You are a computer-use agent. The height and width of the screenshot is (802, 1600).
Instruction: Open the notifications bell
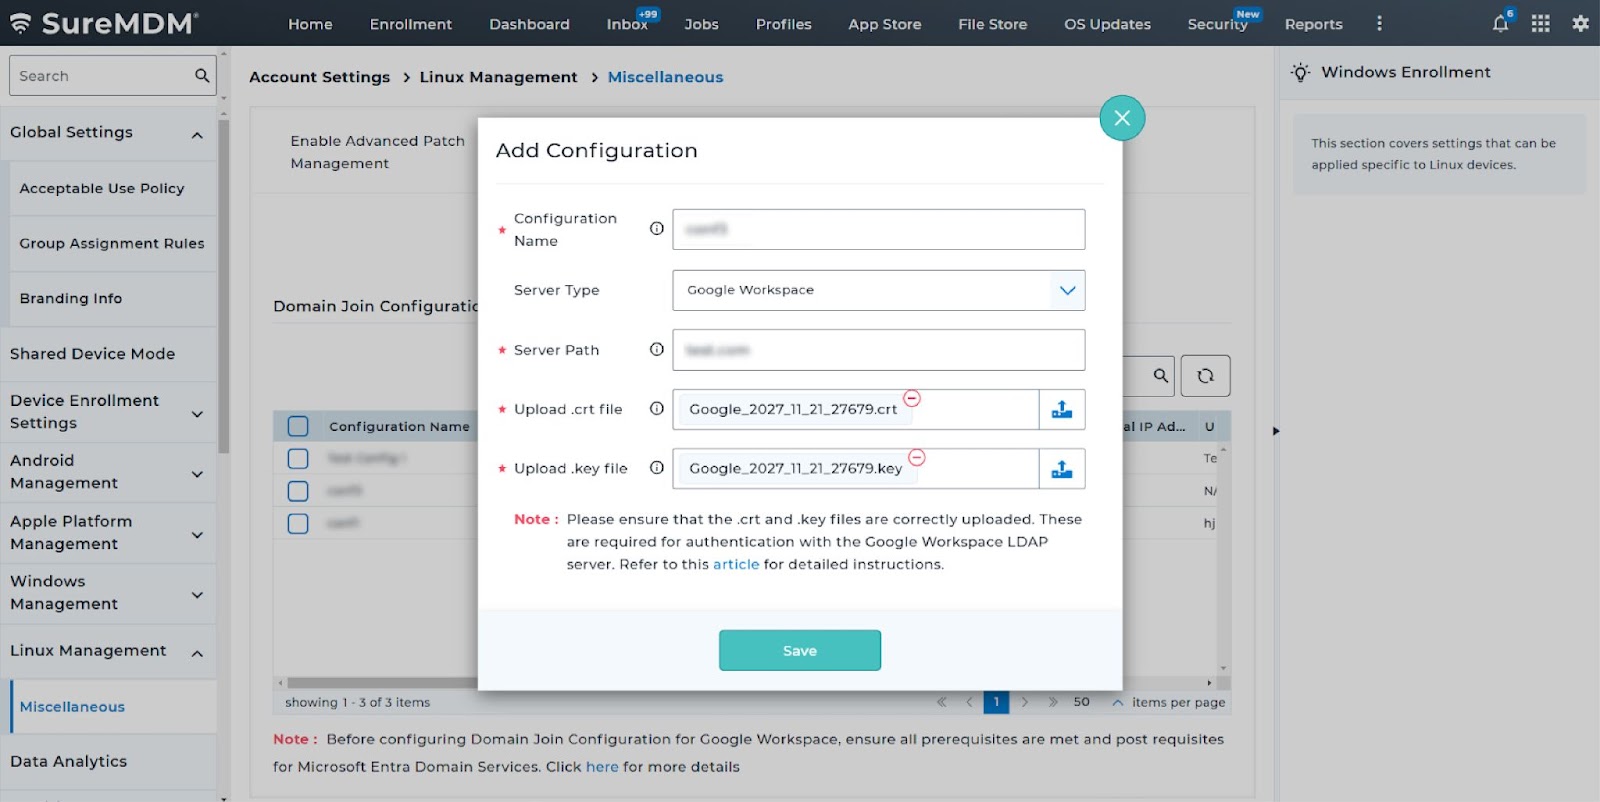point(1500,24)
